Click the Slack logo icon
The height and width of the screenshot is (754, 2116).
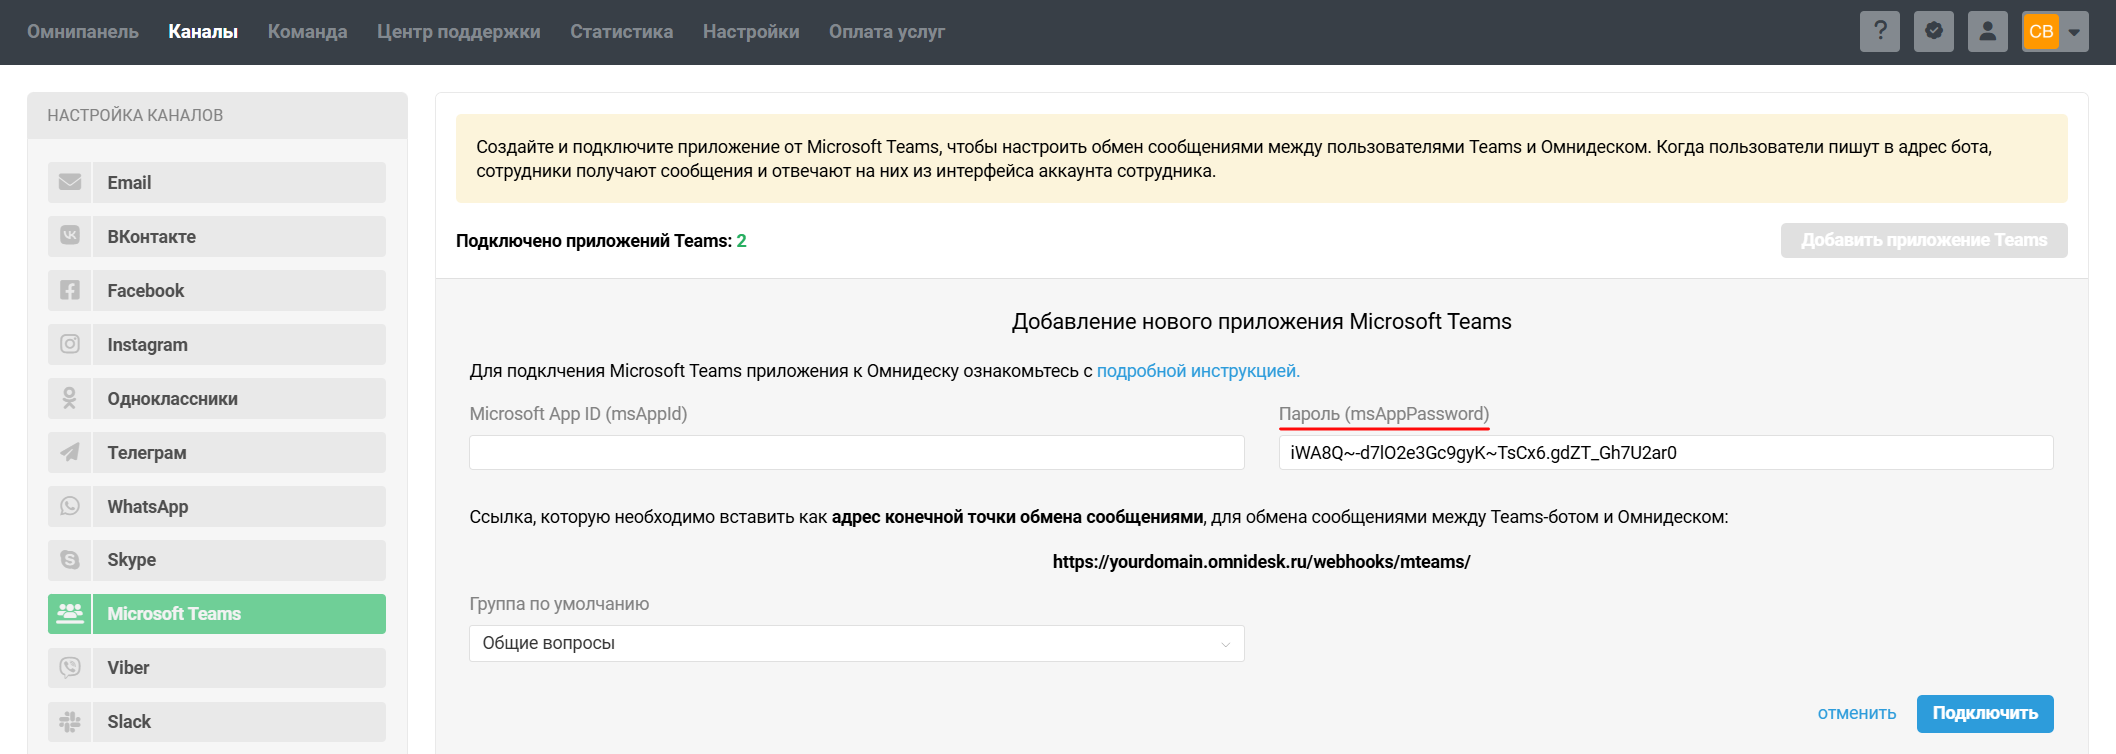70,722
